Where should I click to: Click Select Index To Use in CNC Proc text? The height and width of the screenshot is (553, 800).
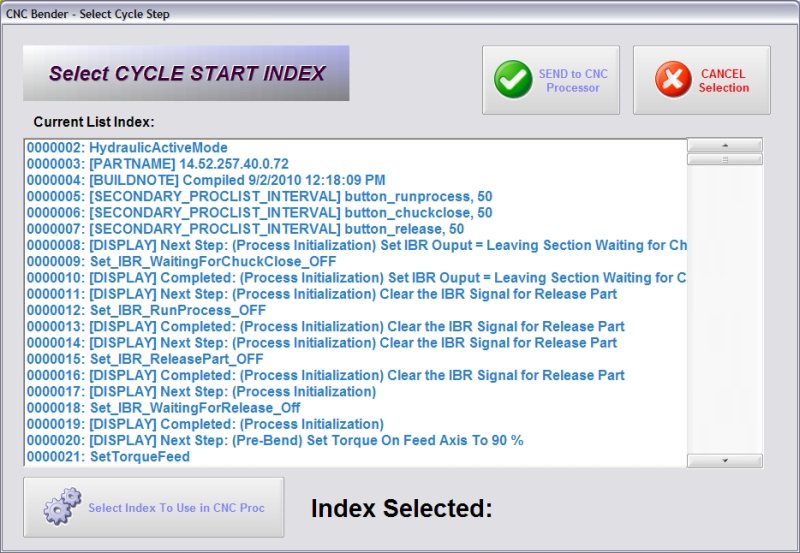point(176,508)
